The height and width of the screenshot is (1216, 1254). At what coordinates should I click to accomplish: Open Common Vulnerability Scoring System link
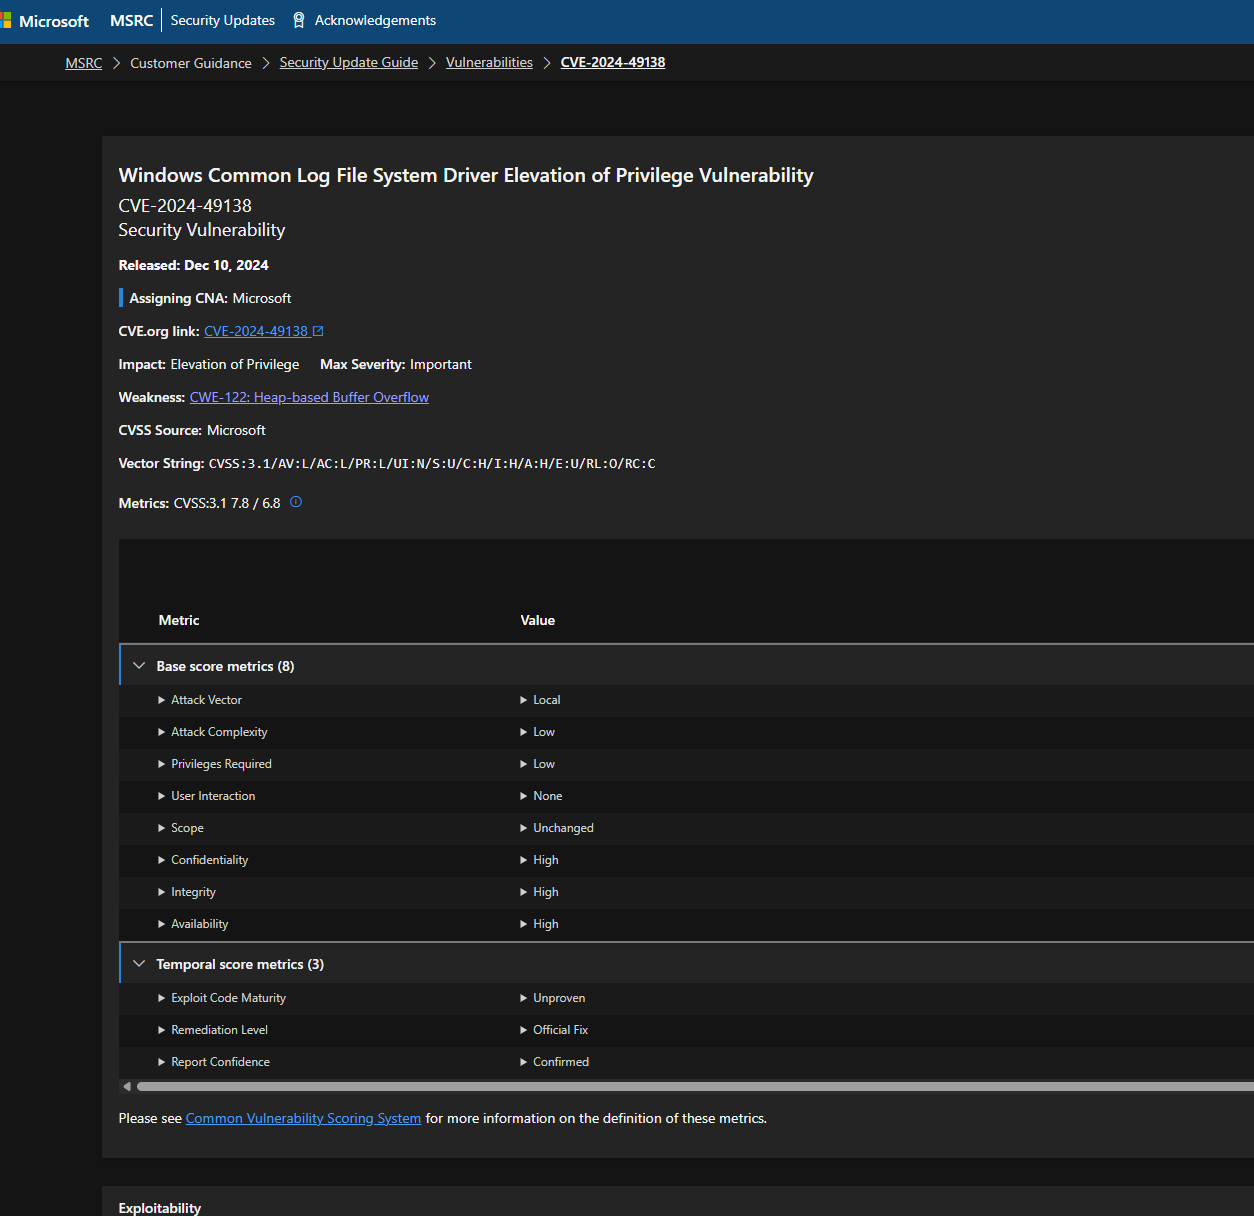point(303,1118)
